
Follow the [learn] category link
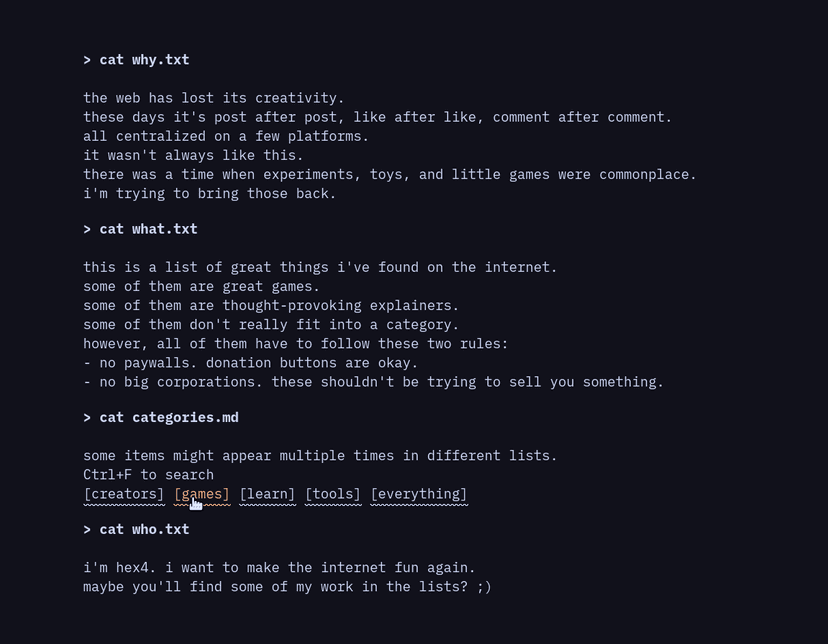coord(267,494)
